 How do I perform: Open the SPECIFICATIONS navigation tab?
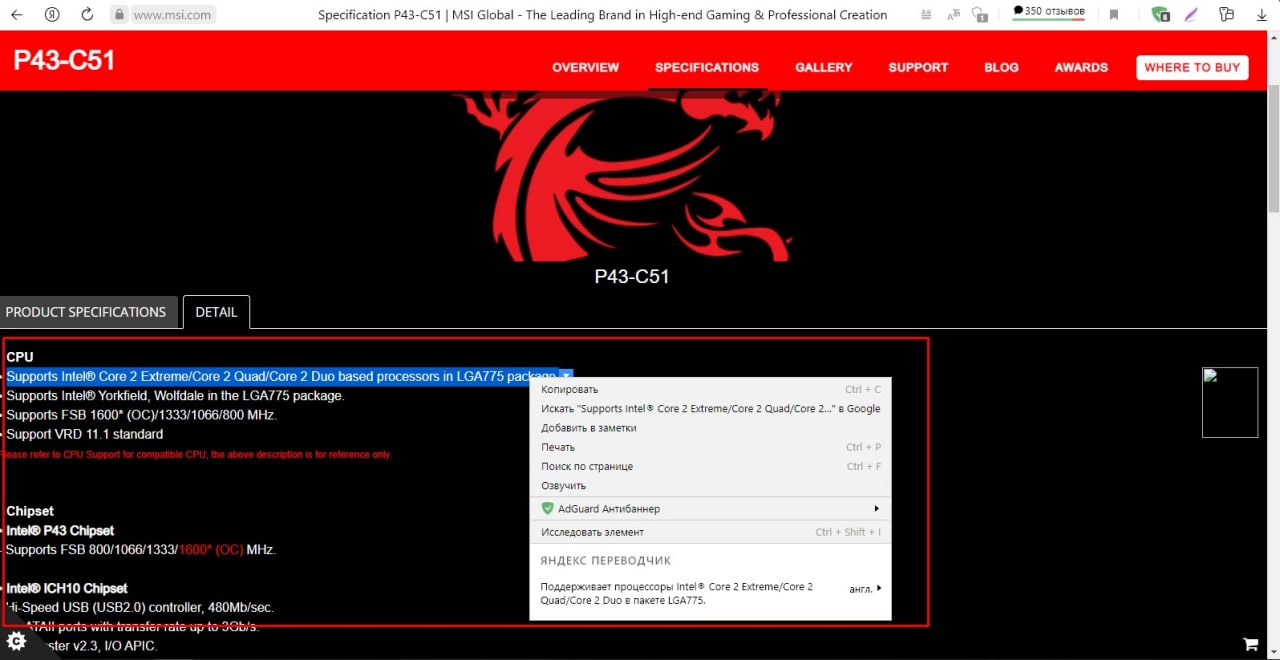707,67
